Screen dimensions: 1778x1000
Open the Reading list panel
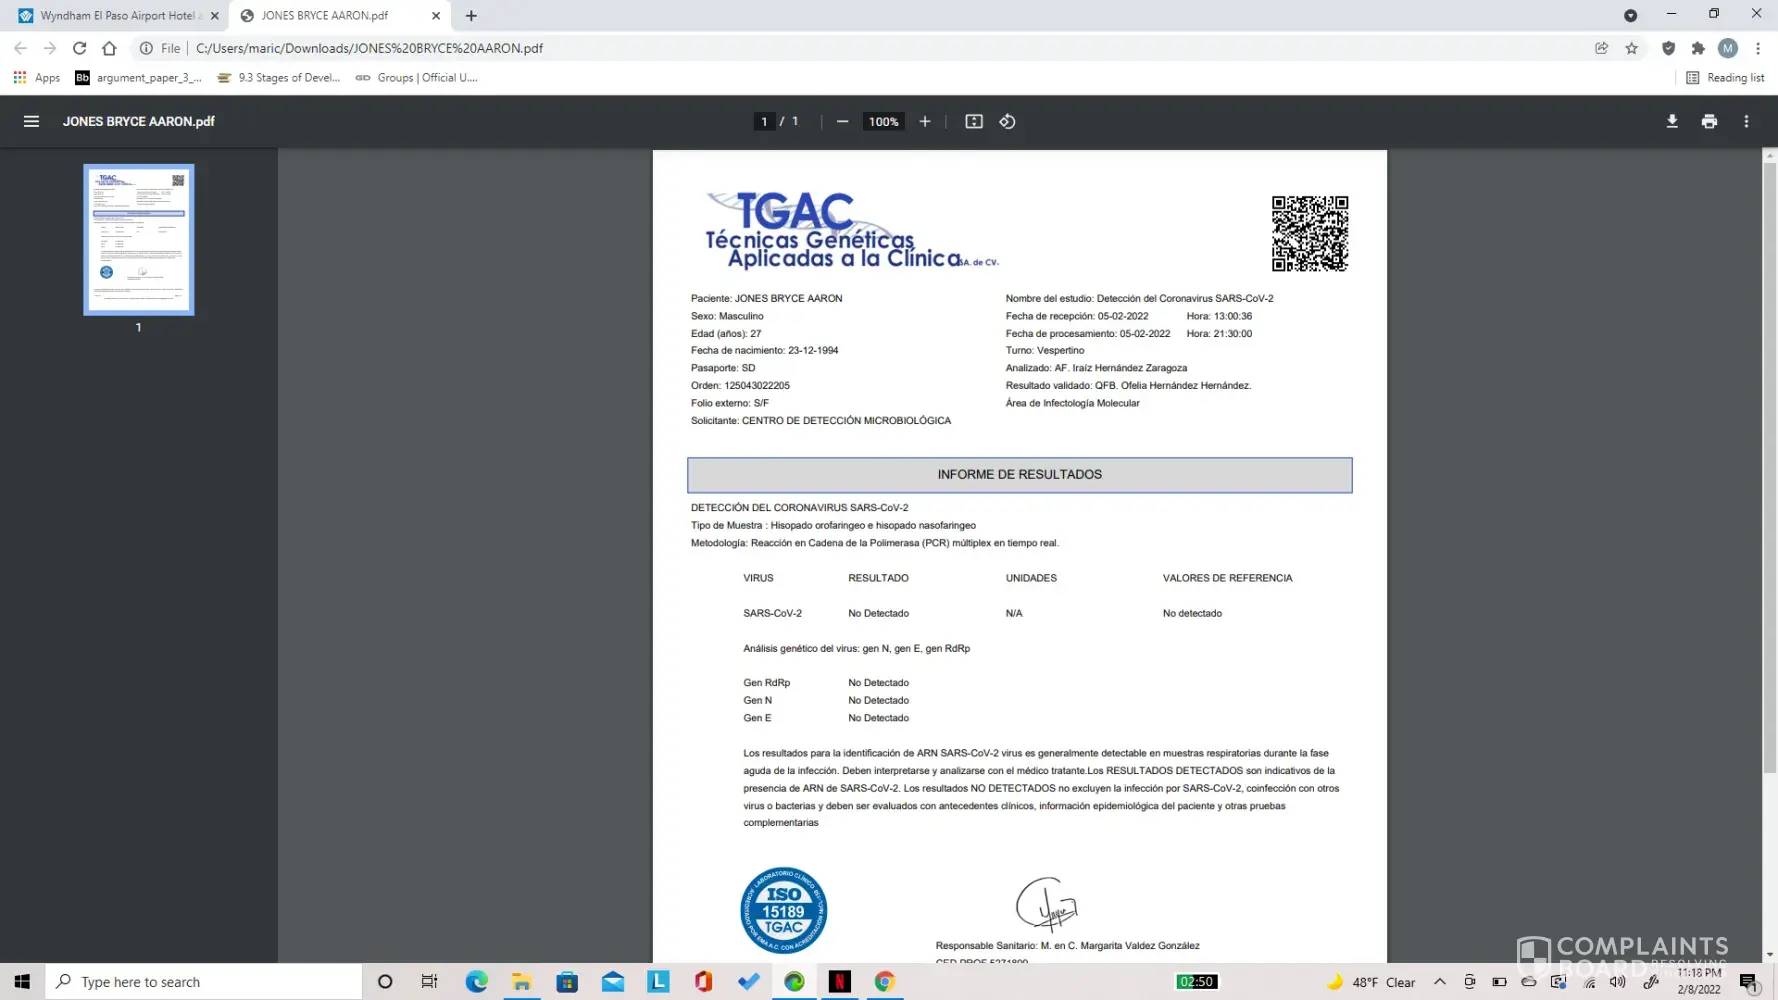click(x=1725, y=78)
